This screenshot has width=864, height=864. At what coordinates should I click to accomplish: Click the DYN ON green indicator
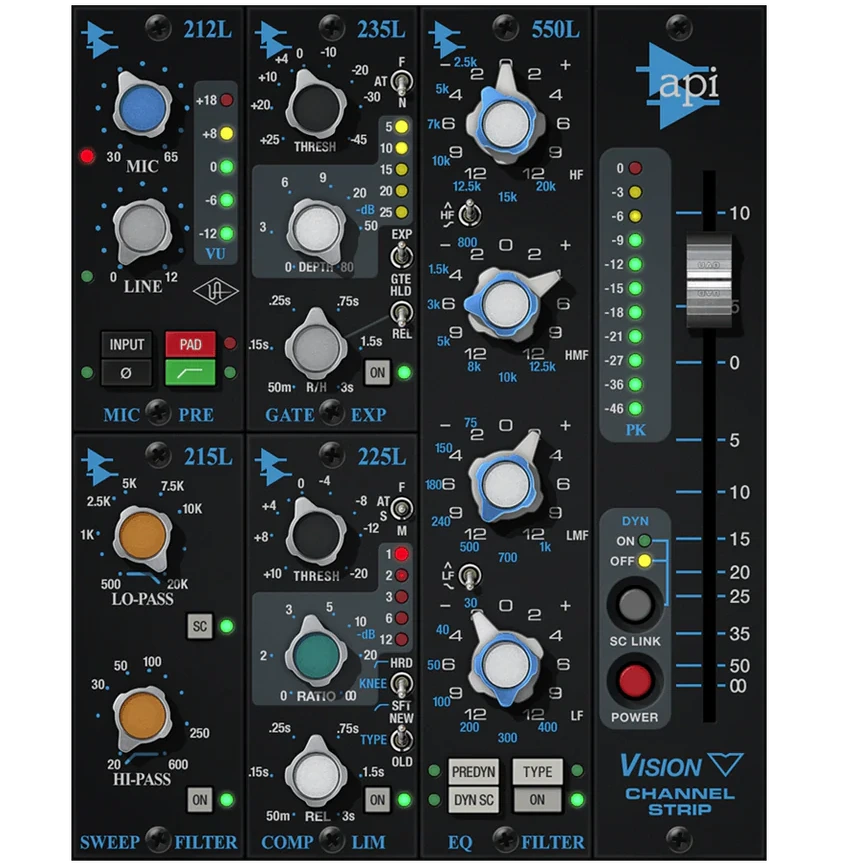tap(644, 541)
